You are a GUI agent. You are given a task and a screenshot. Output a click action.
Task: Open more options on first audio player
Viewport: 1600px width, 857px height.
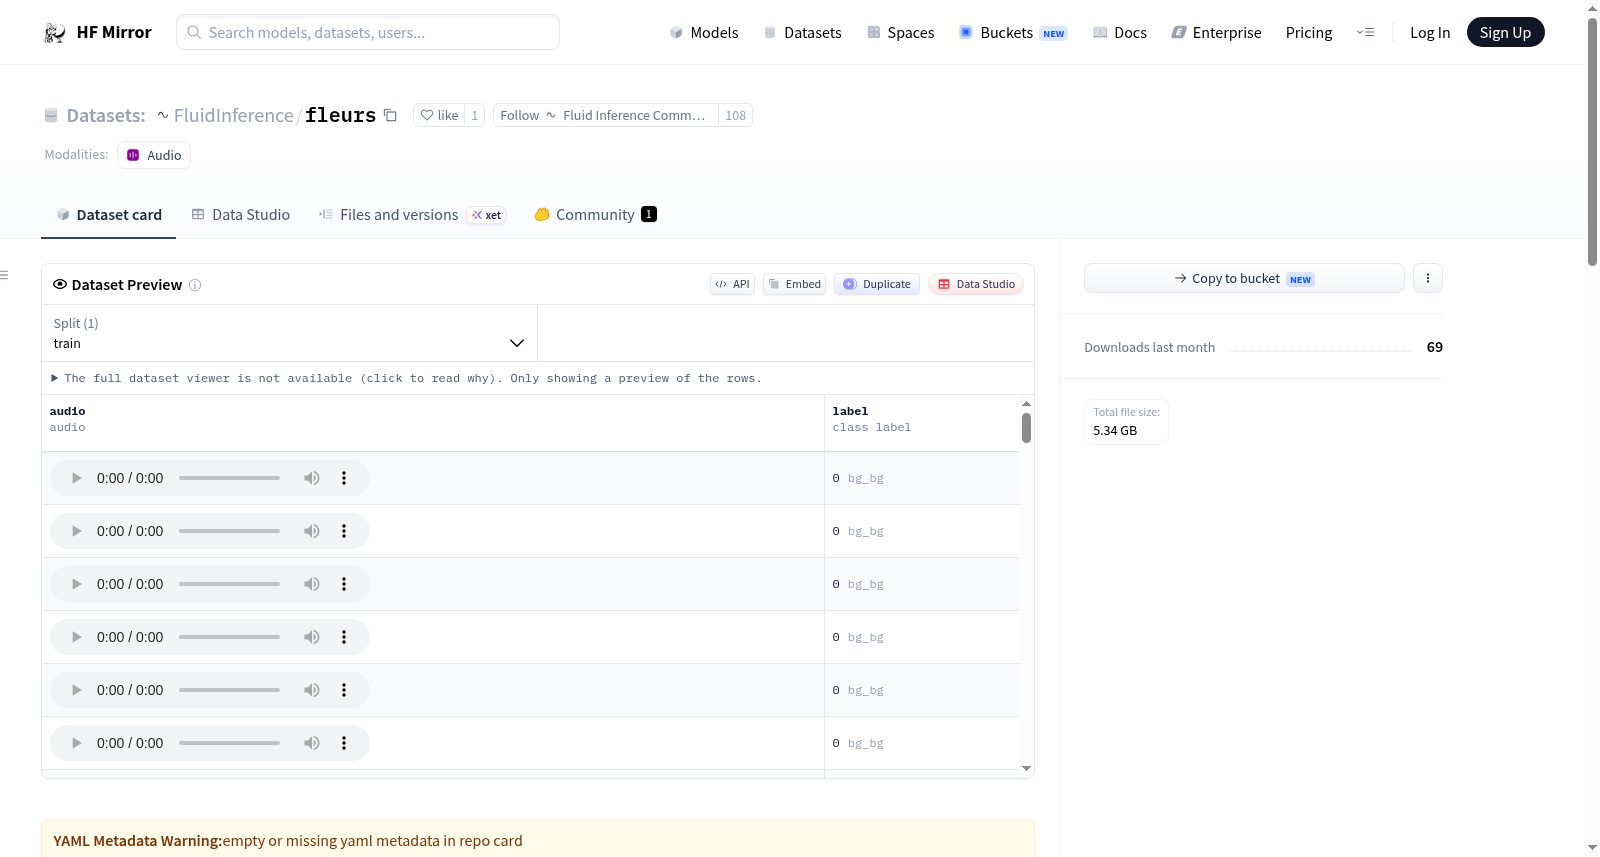344,479
